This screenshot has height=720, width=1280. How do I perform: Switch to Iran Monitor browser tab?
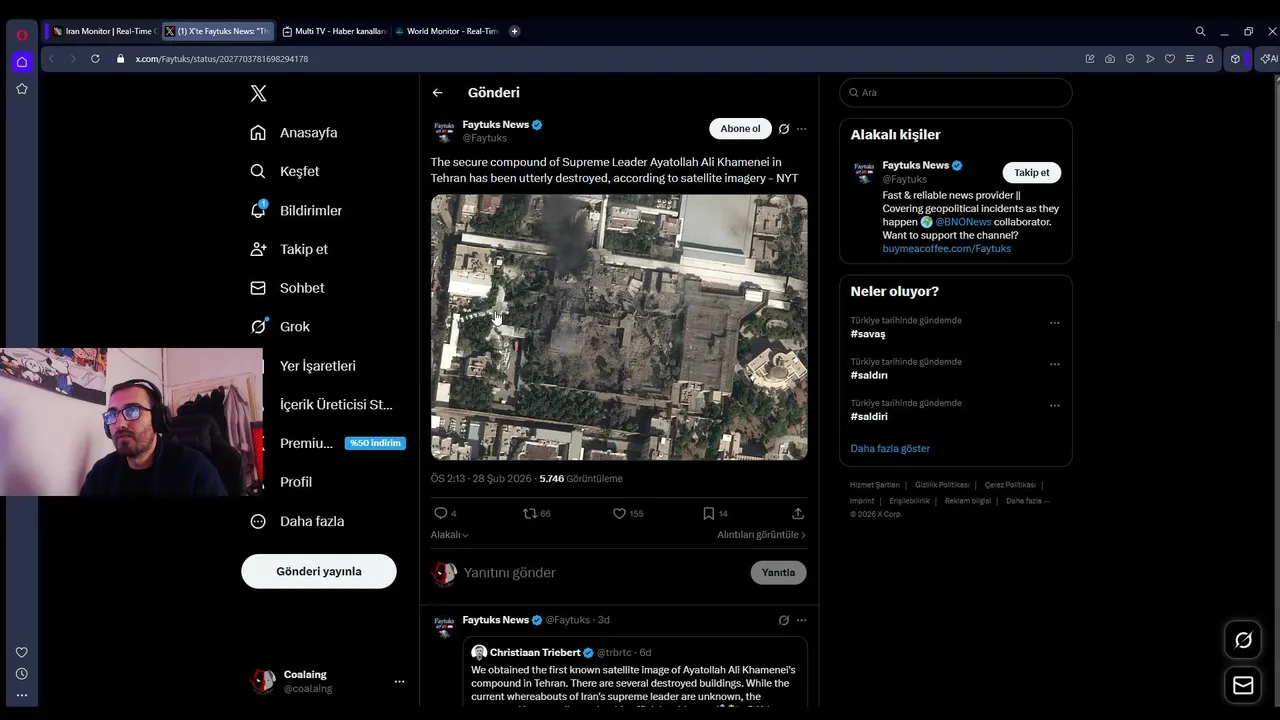tap(103, 31)
